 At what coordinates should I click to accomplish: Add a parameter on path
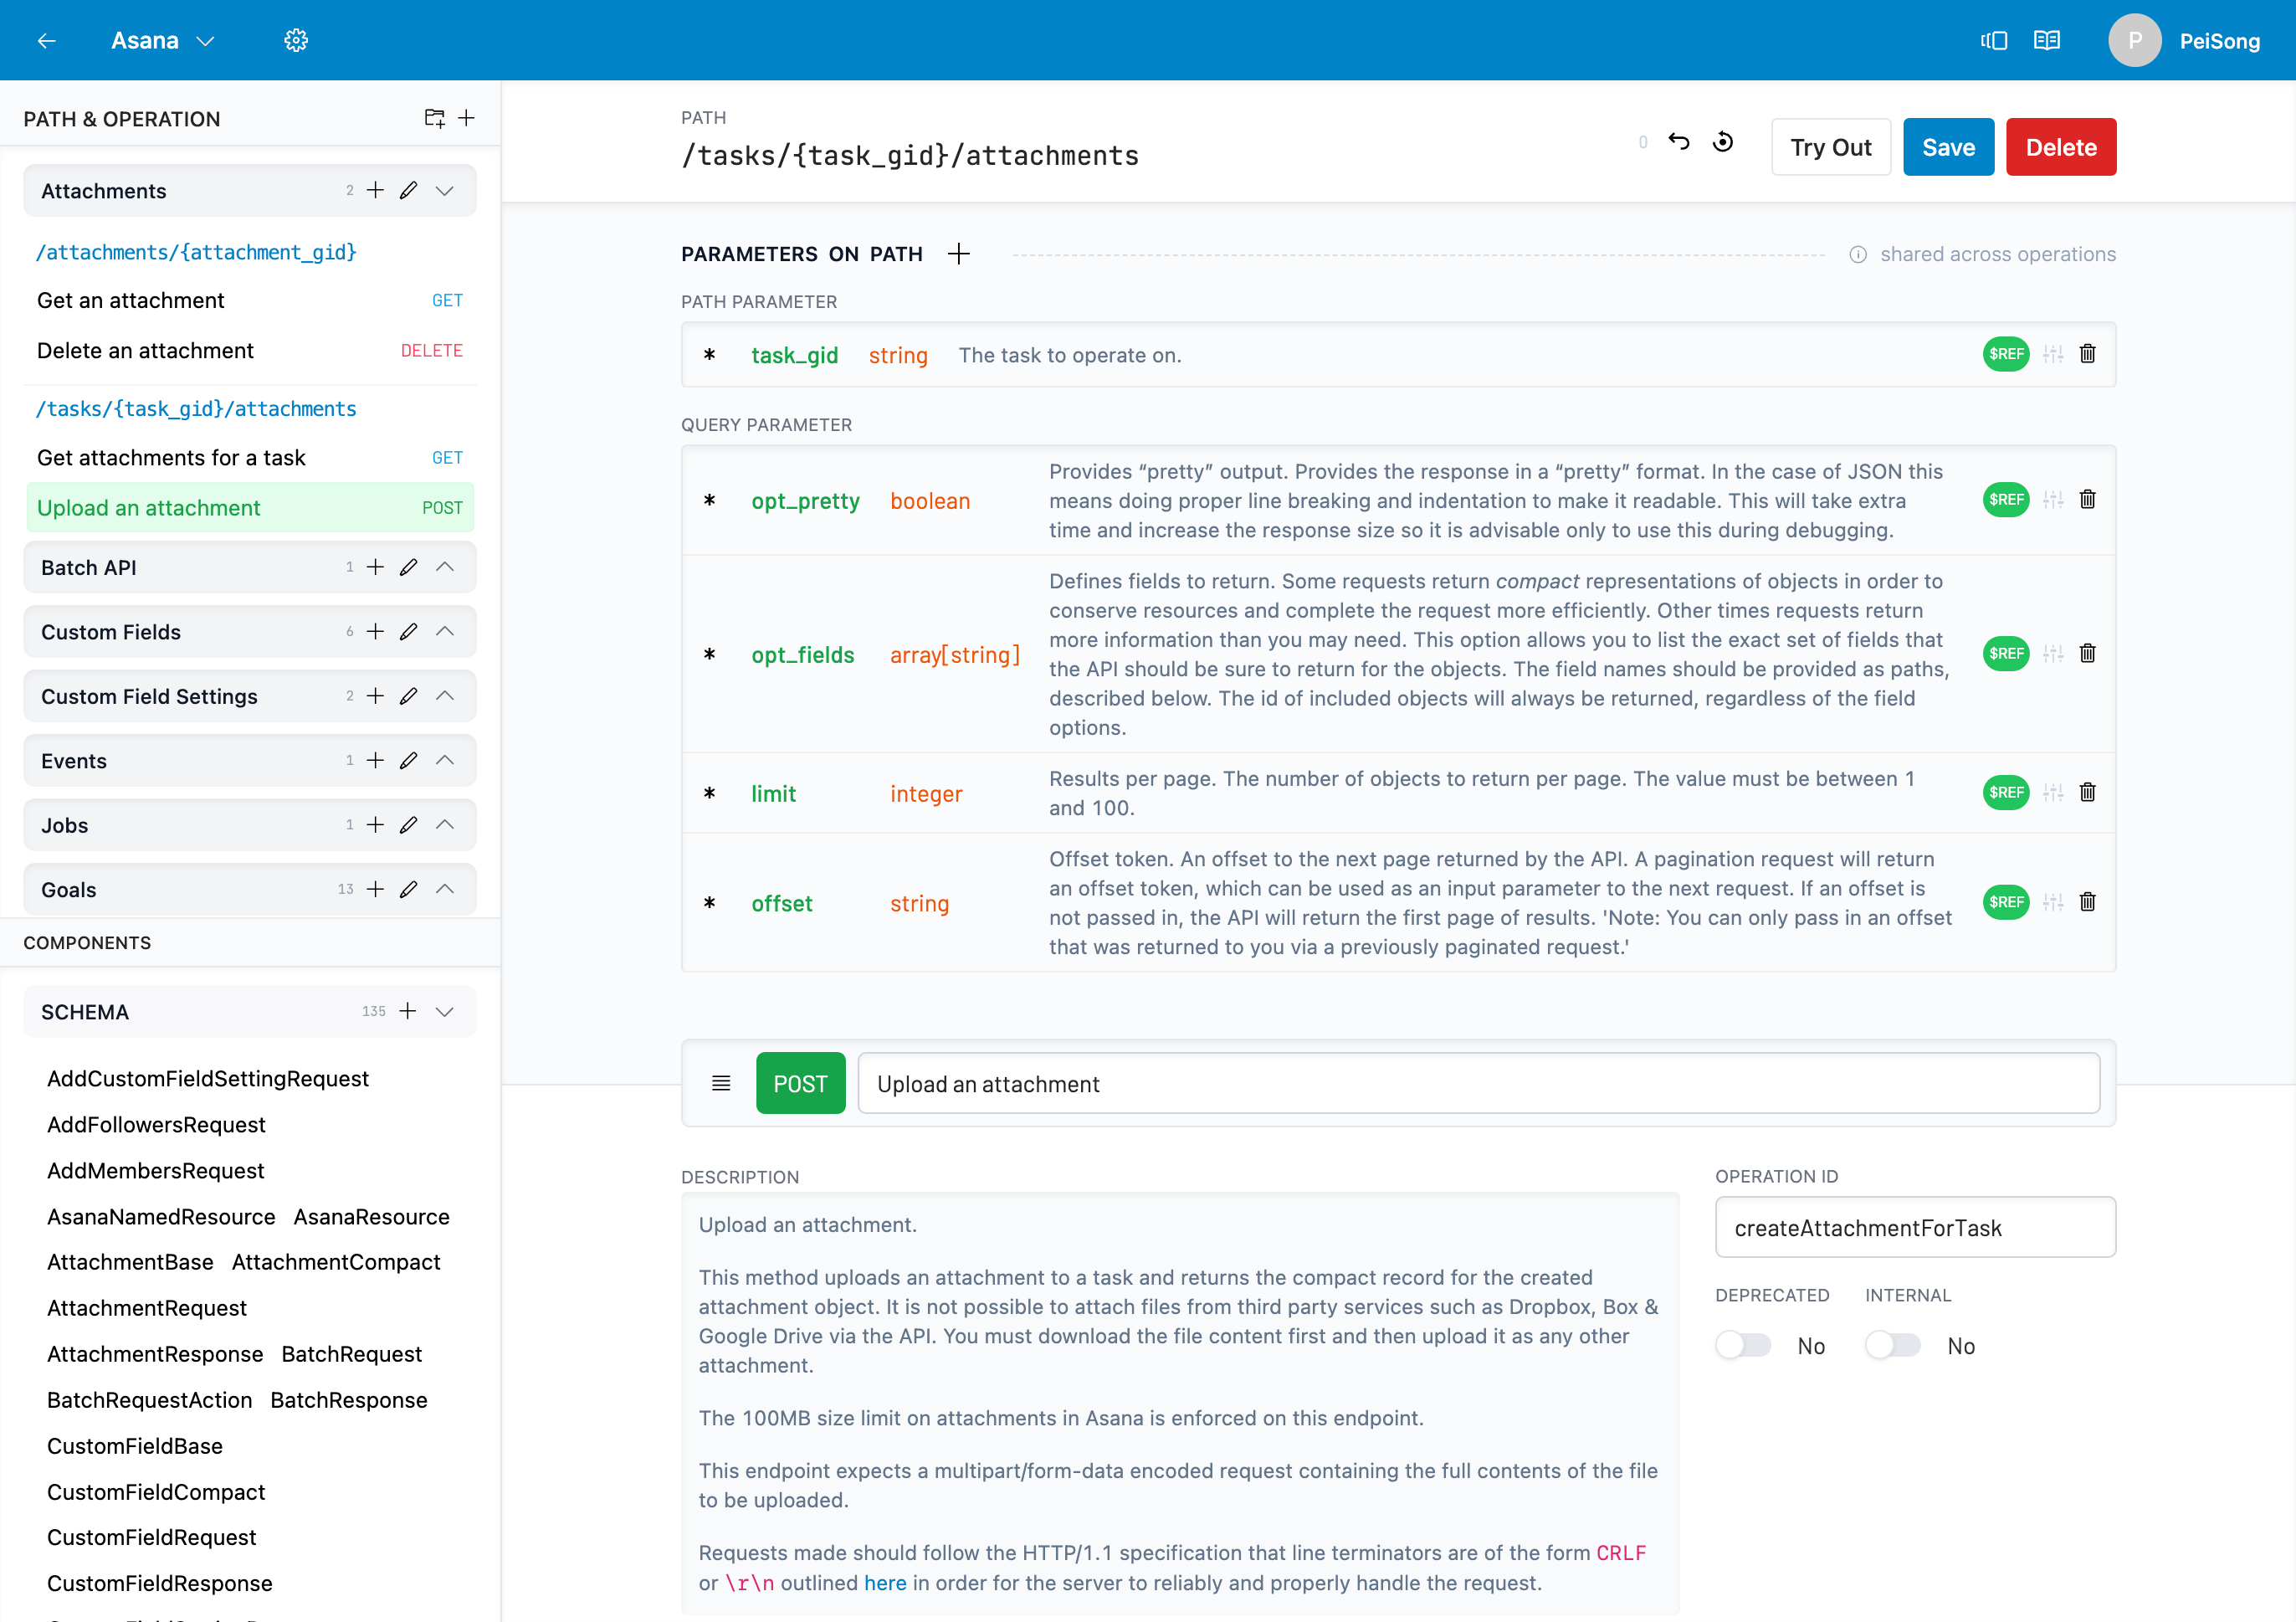click(959, 254)
